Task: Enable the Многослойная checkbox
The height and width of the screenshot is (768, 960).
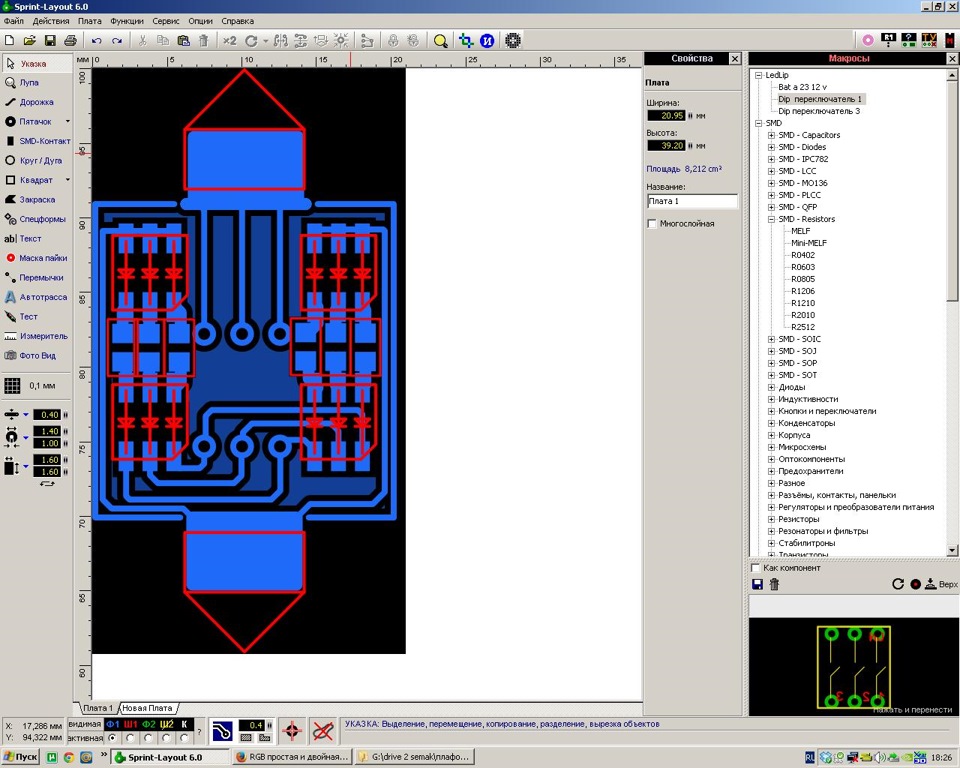Action: [x=653, y=224]
